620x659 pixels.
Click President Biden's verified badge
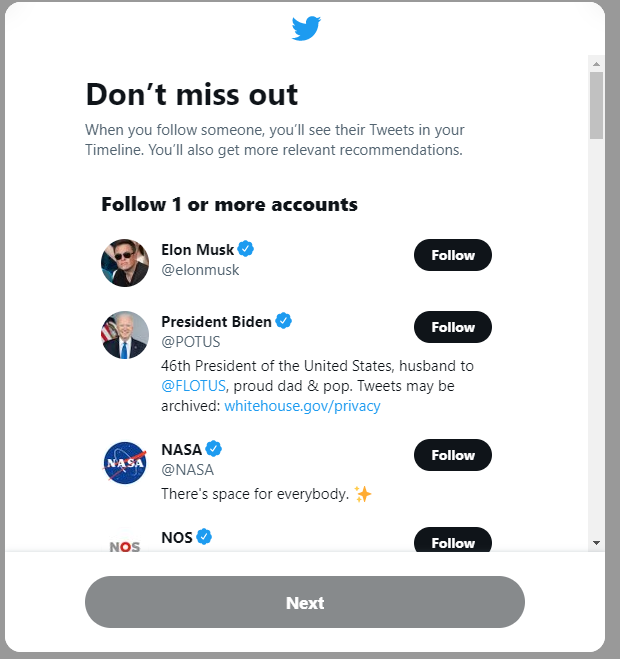(284, 321)
